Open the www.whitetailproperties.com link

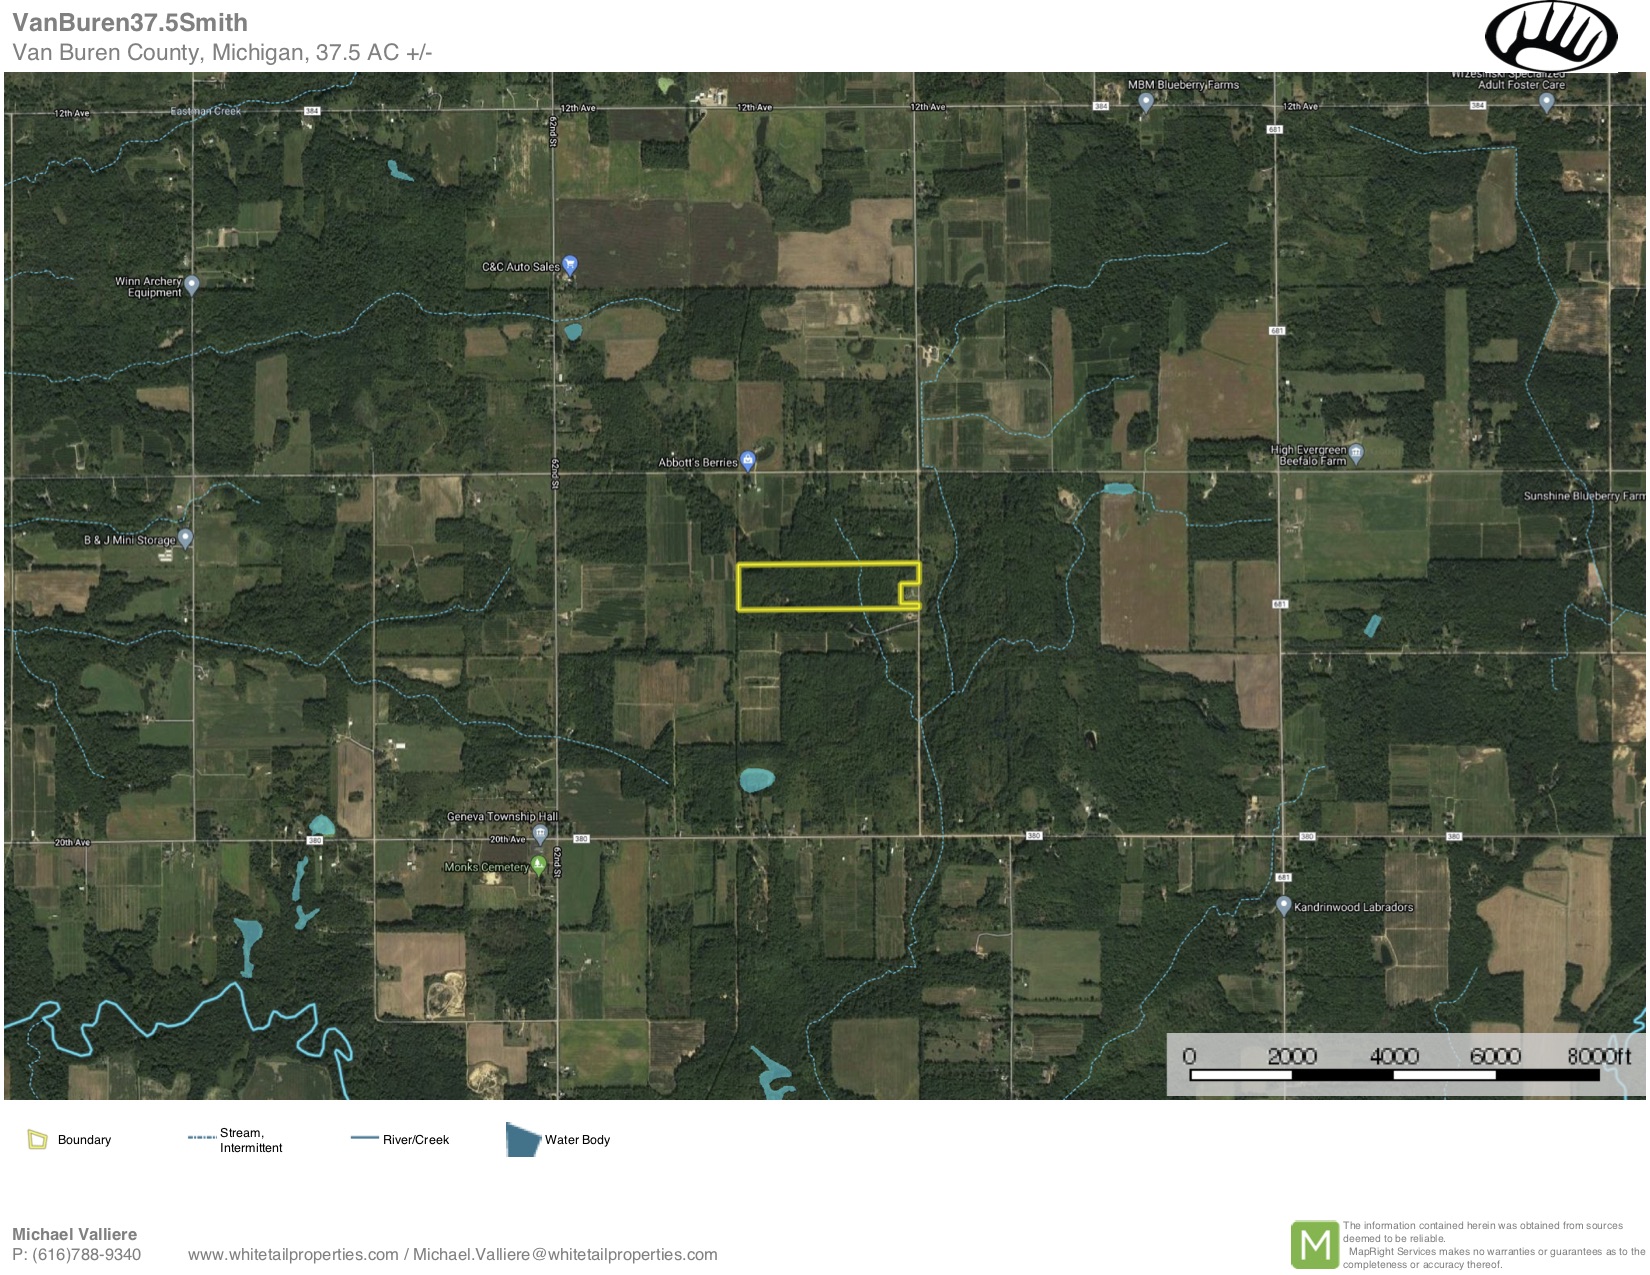(293, 1255)
